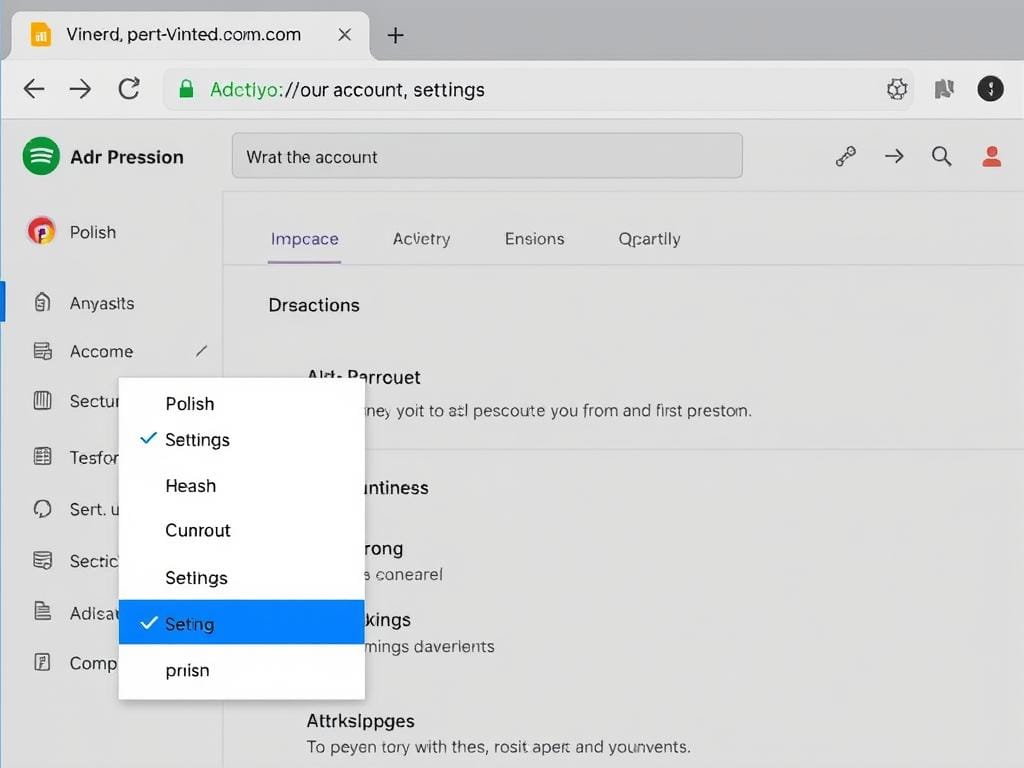The height and width of the screenshot is (768, 1024).
Task: Choose Polish in the dropdown list
Action: 190,404
